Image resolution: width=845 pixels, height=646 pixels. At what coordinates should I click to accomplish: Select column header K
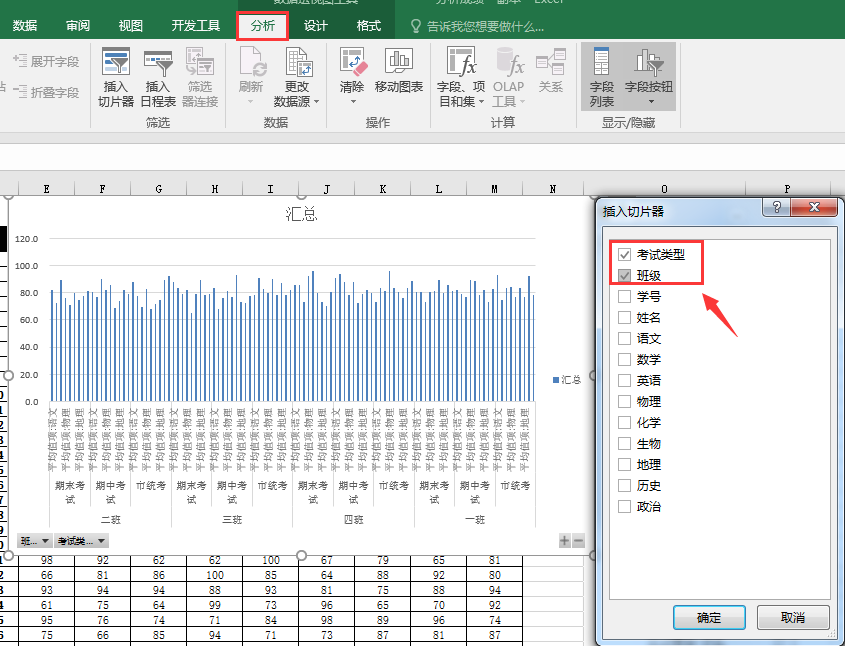tap(383, 189)
